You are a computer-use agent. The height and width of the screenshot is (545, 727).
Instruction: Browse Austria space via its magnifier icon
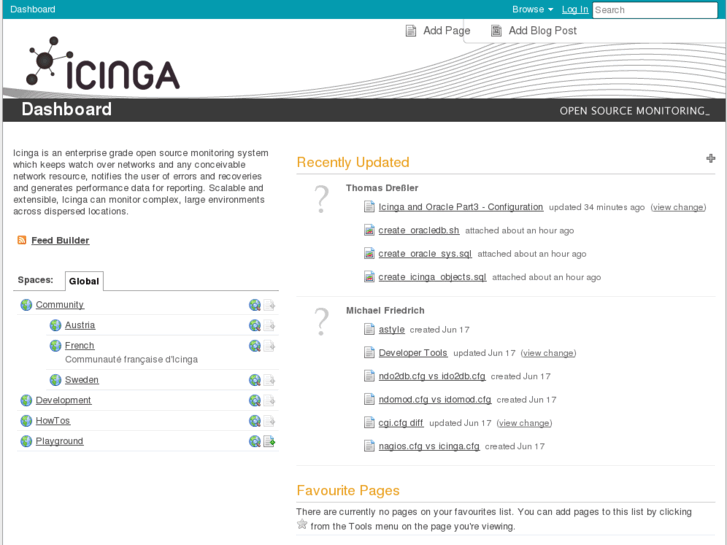255,325
